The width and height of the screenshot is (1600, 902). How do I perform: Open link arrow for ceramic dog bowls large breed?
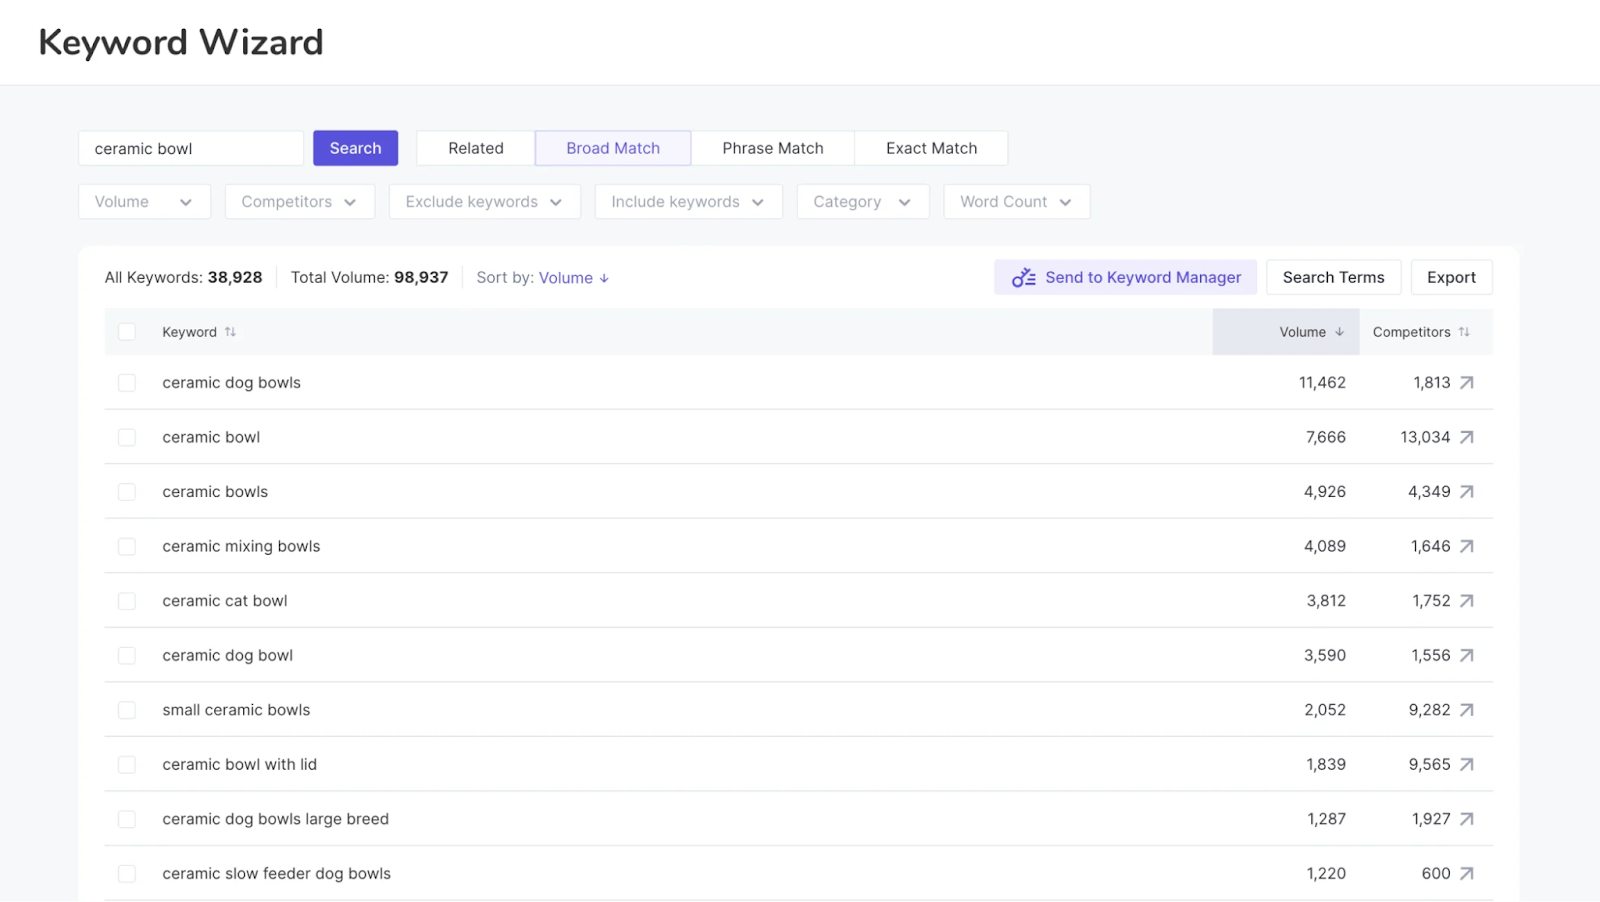[1466, 819]
